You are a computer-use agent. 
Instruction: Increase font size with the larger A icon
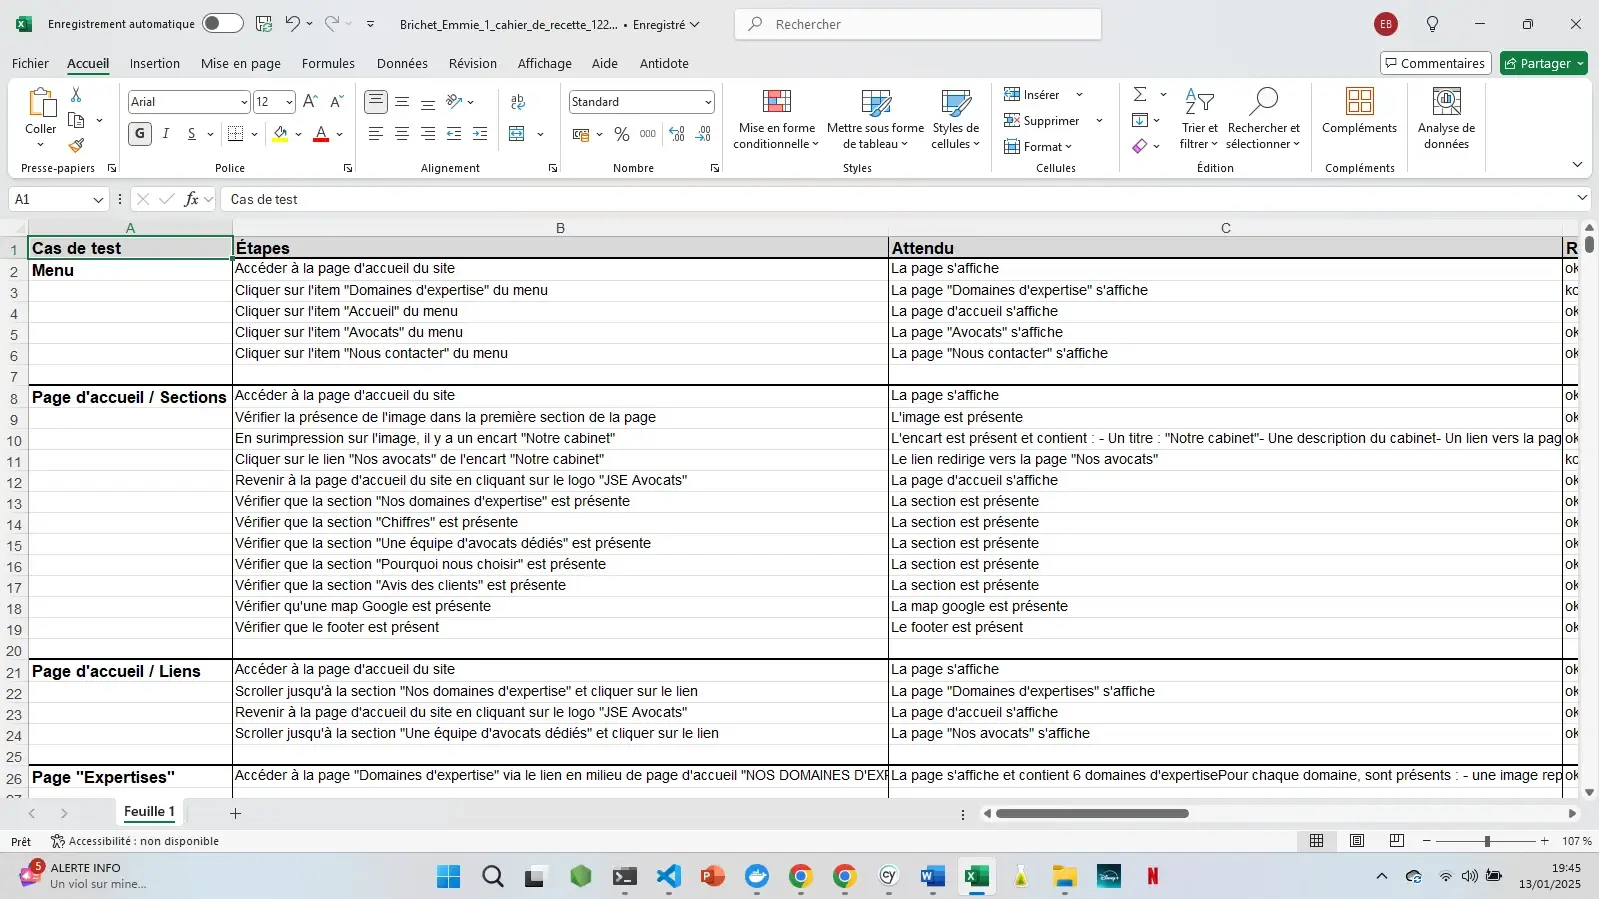pyautogui.click(x=310, y=102)
